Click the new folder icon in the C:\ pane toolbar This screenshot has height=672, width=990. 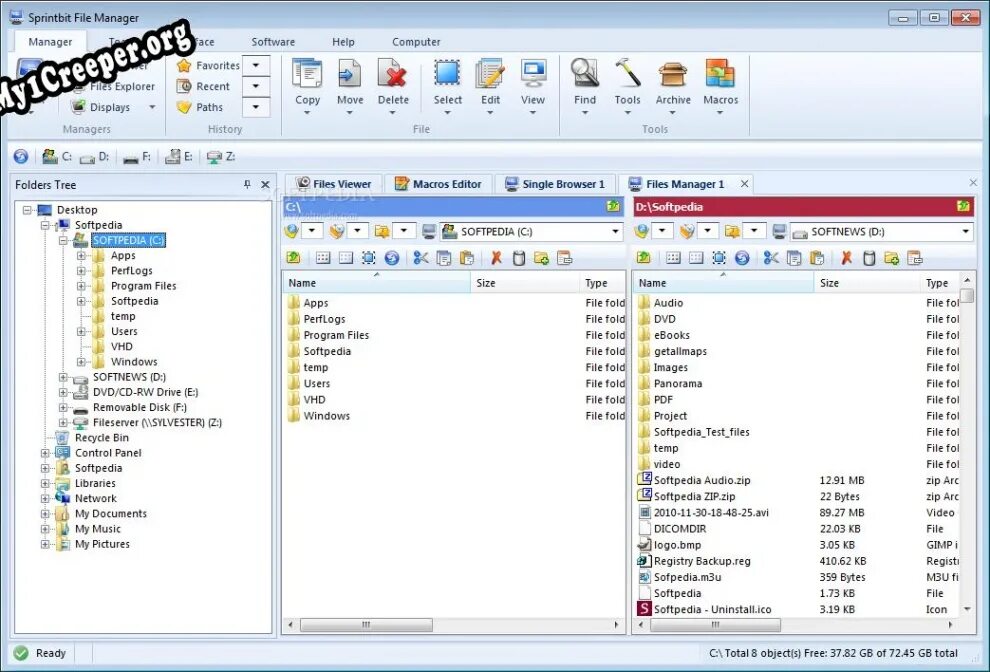541,257
